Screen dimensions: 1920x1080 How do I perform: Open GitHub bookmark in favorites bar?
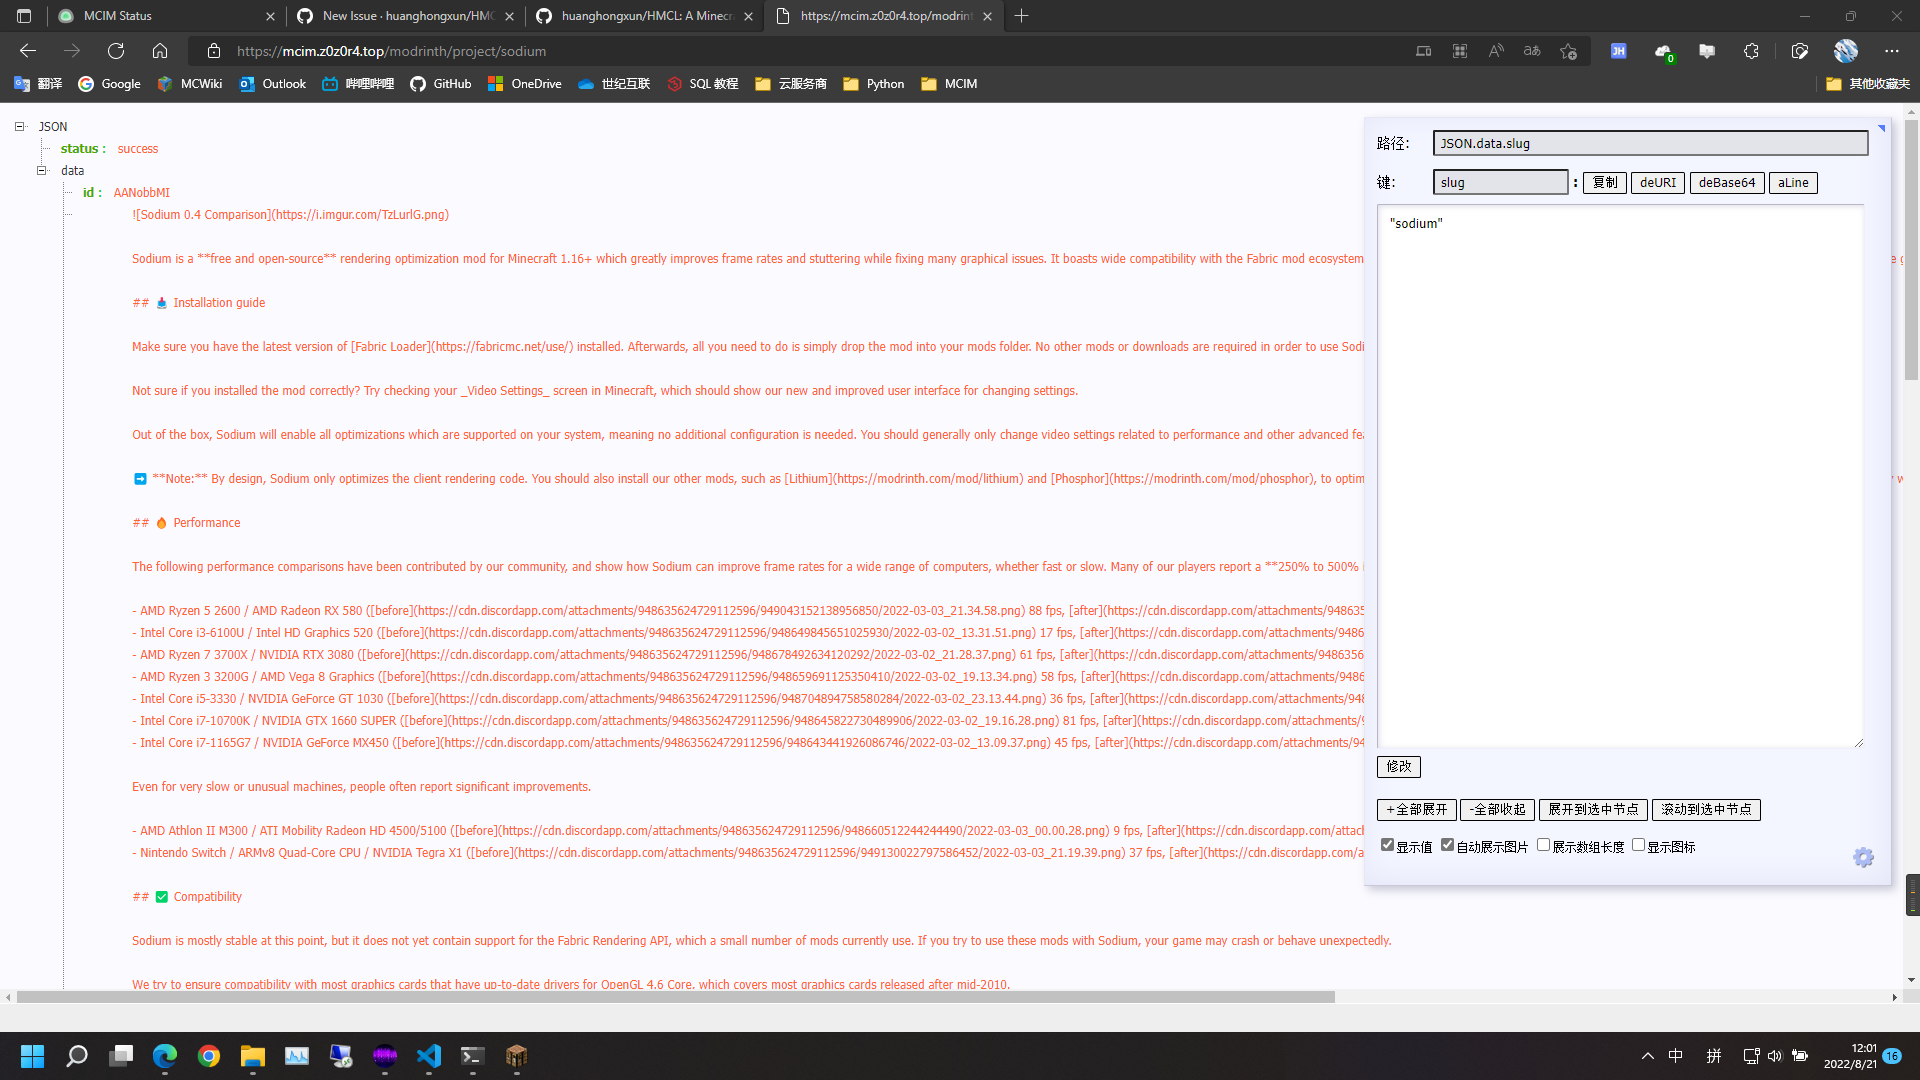point(441,84)
